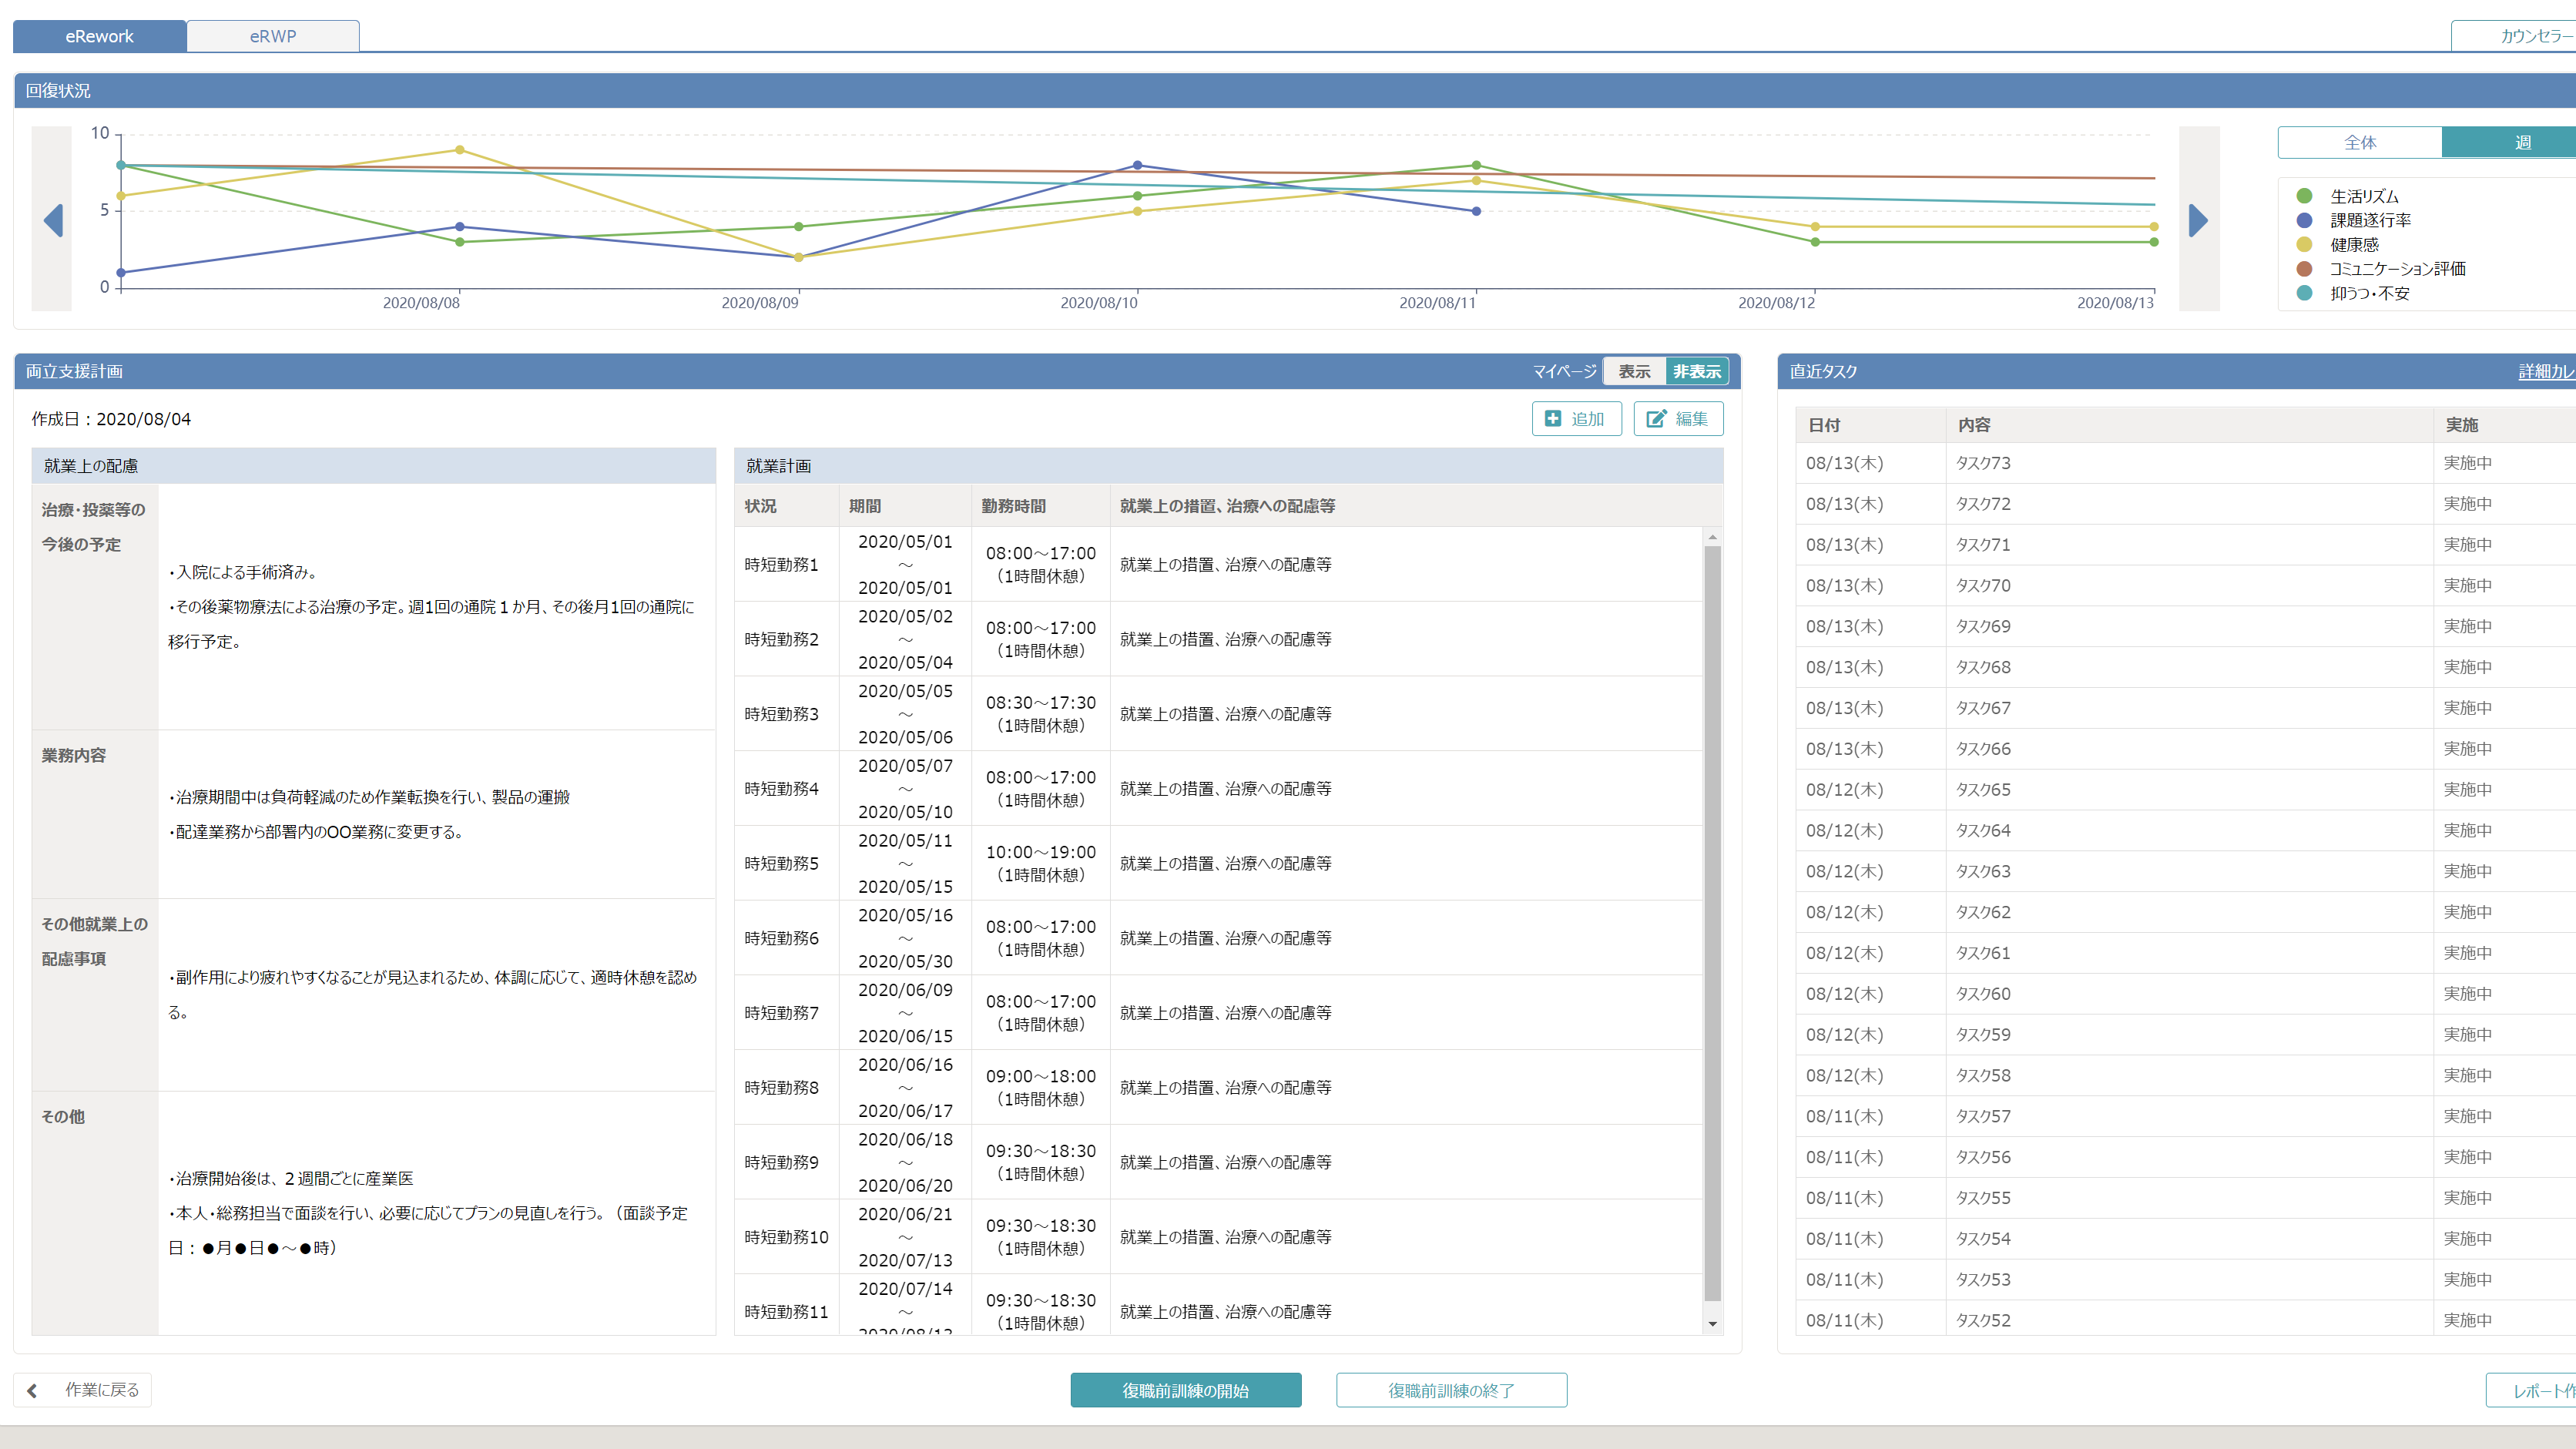Select the 時短勤務10 row

click(x=1218, y=1237)
